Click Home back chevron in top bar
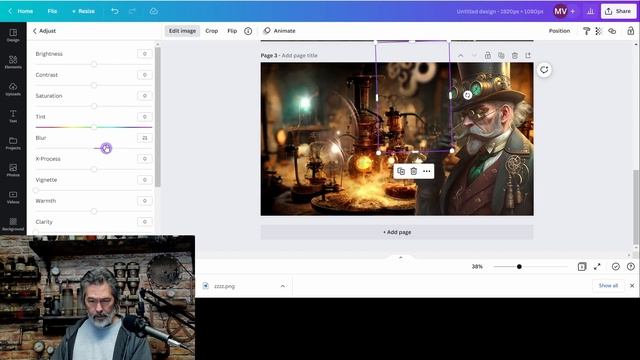Image resolution: width=640 pixels, height=360 pixels. (x=10, y=11)
